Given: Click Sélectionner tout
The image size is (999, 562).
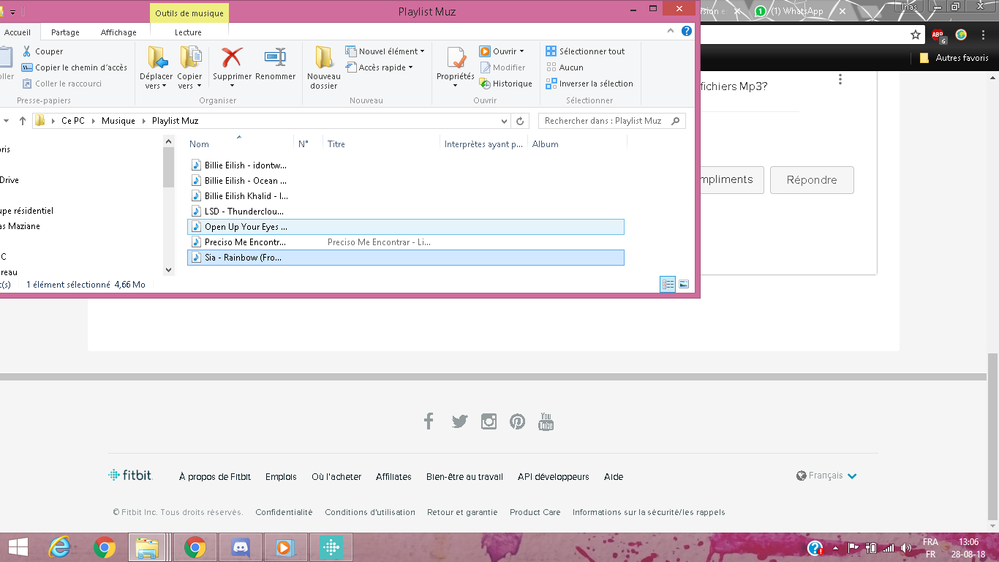Looking at the screenshot, I should (x=586, y=51).
